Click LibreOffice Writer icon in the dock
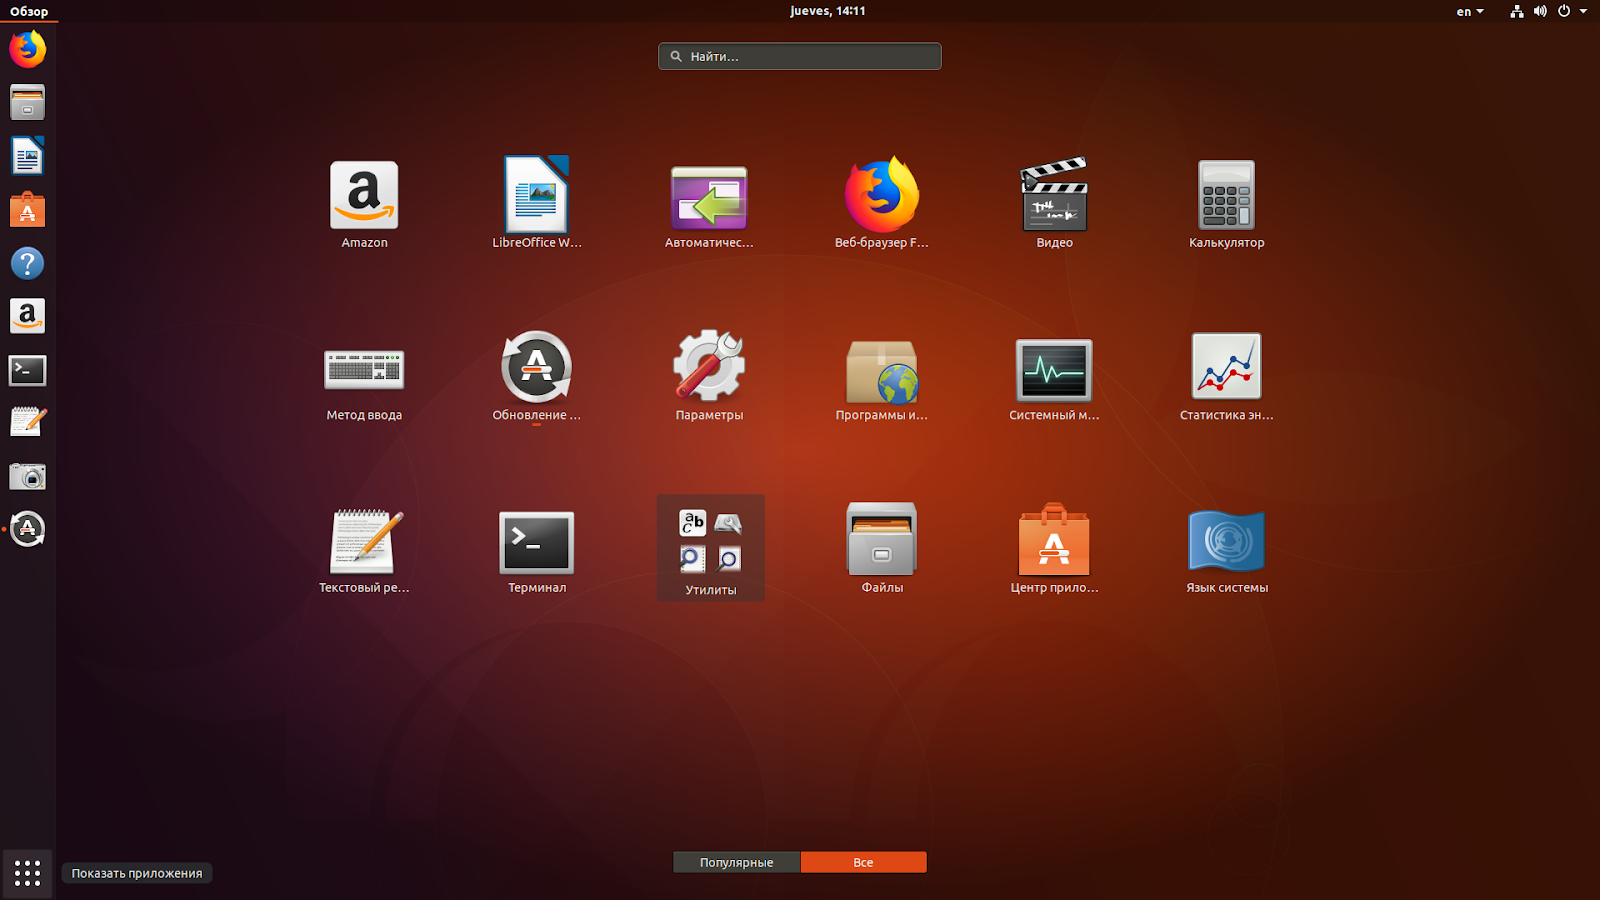The image size is (1600, 900). 28,156
